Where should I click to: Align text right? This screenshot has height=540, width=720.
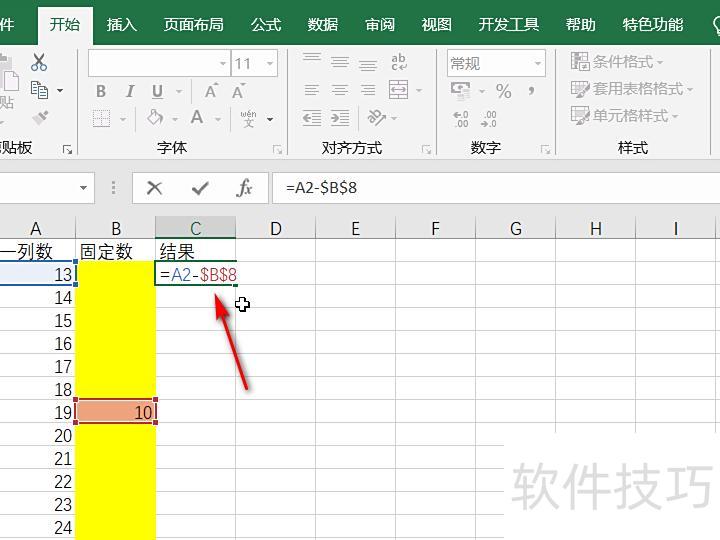coord(368,90)
